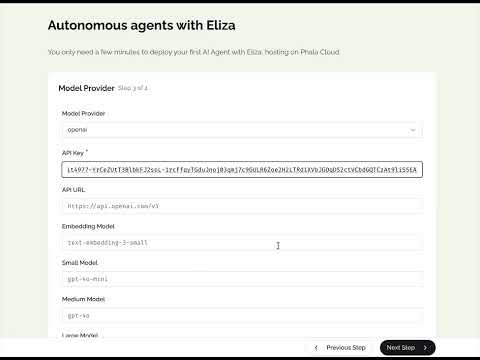Click the Autonomous agents with Eliza title
480x360 pixels.
141,25
